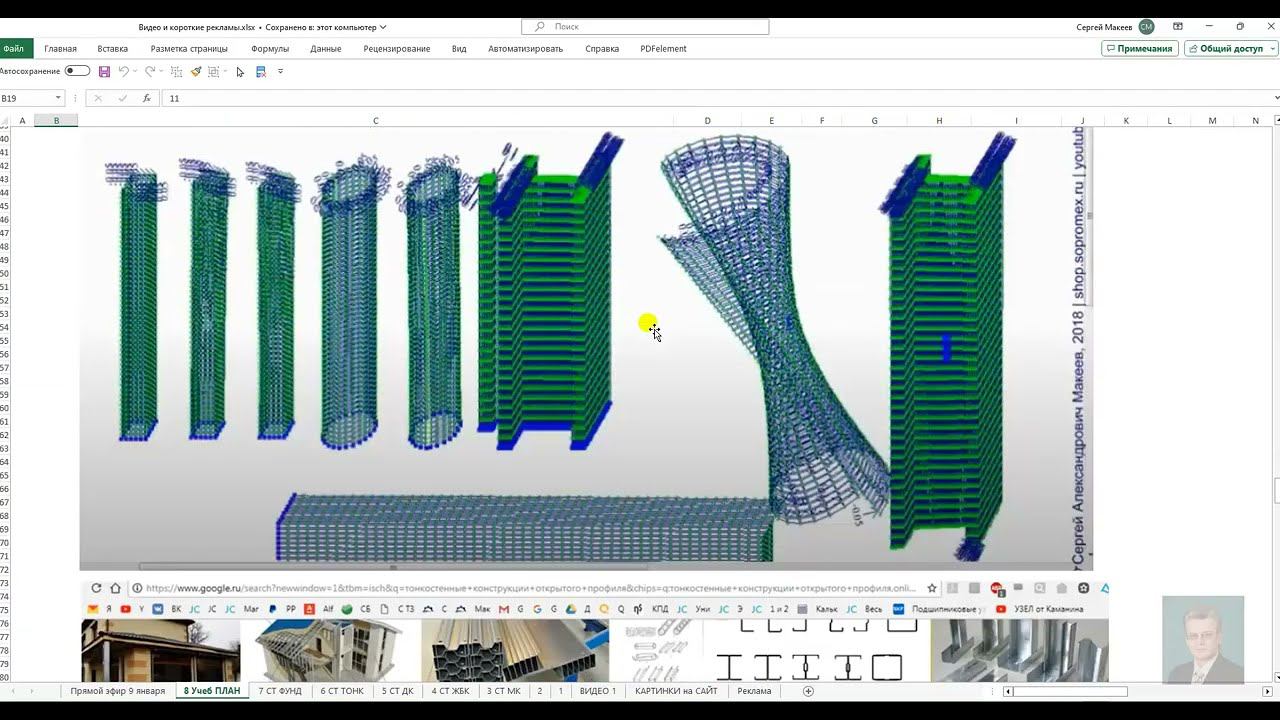Click the insert function fx icon
This screenshot has height=720, width=1280.
point(147,98)
